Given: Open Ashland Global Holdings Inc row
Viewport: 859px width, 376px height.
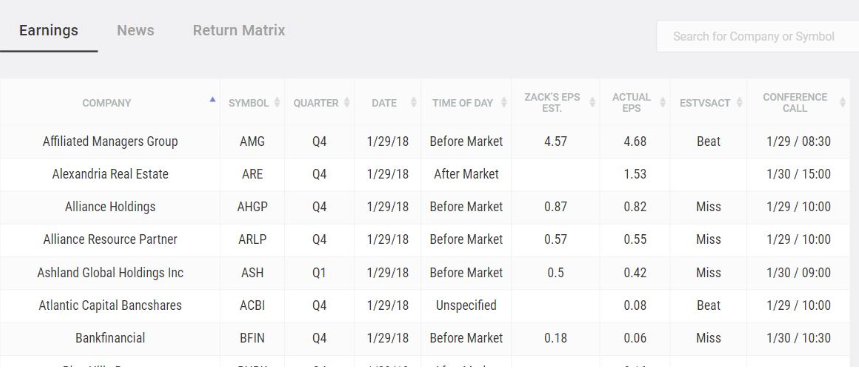Looking at the screenshot, I should click(425, 272).
